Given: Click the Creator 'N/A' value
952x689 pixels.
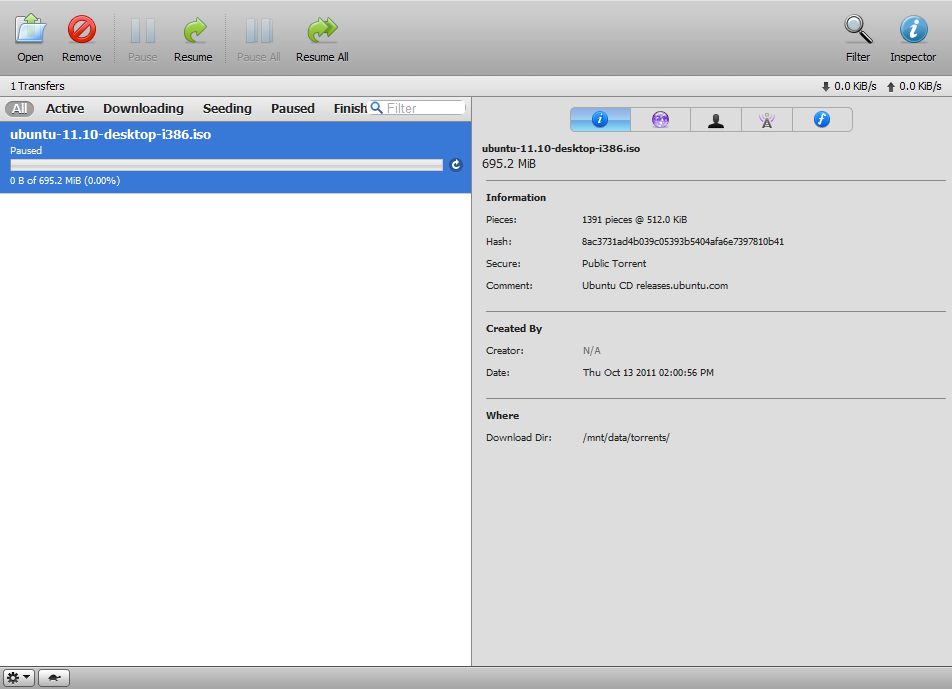Looking at the screenshot, I should click(x=592, y=351).
